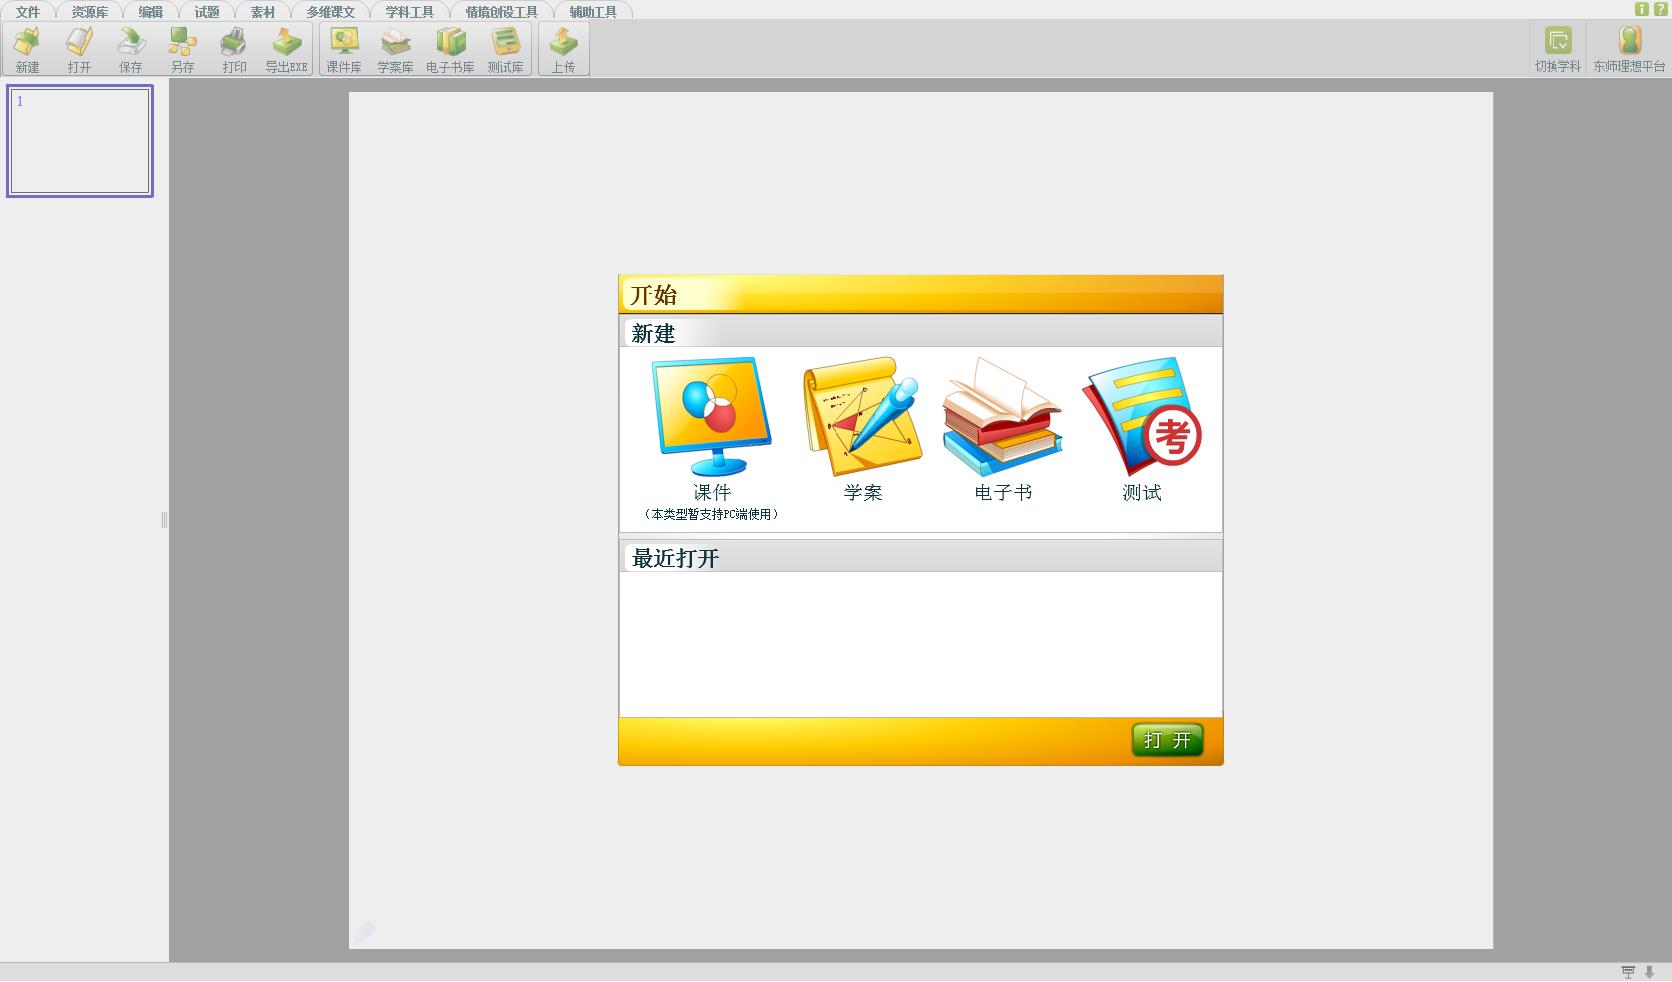Open 东师理想平台 platform icon

[1629, 49]
